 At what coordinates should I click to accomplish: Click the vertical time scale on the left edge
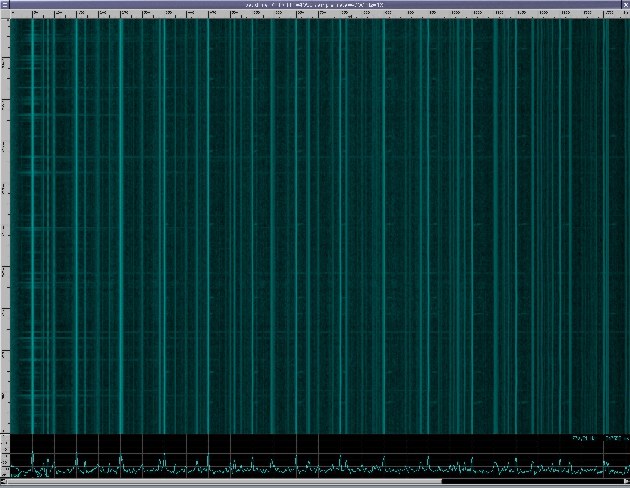[x=5, y=226]
